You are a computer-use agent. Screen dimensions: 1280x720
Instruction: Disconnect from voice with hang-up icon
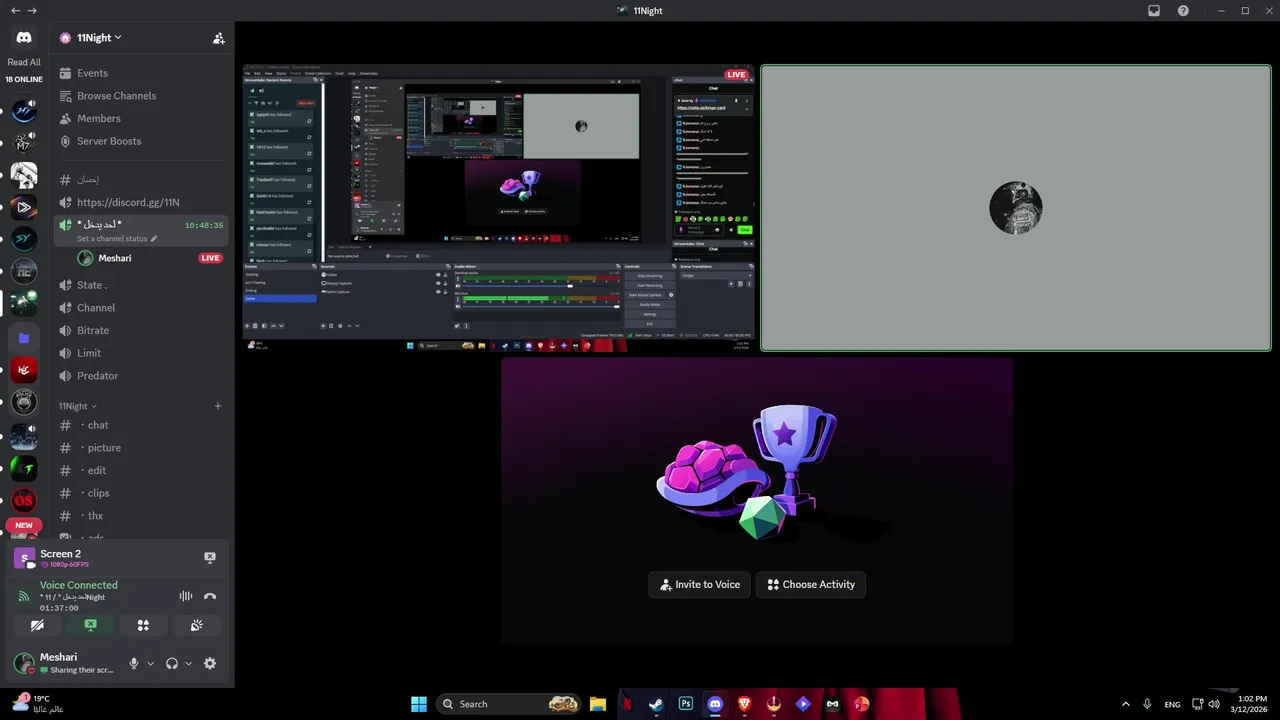210,596
